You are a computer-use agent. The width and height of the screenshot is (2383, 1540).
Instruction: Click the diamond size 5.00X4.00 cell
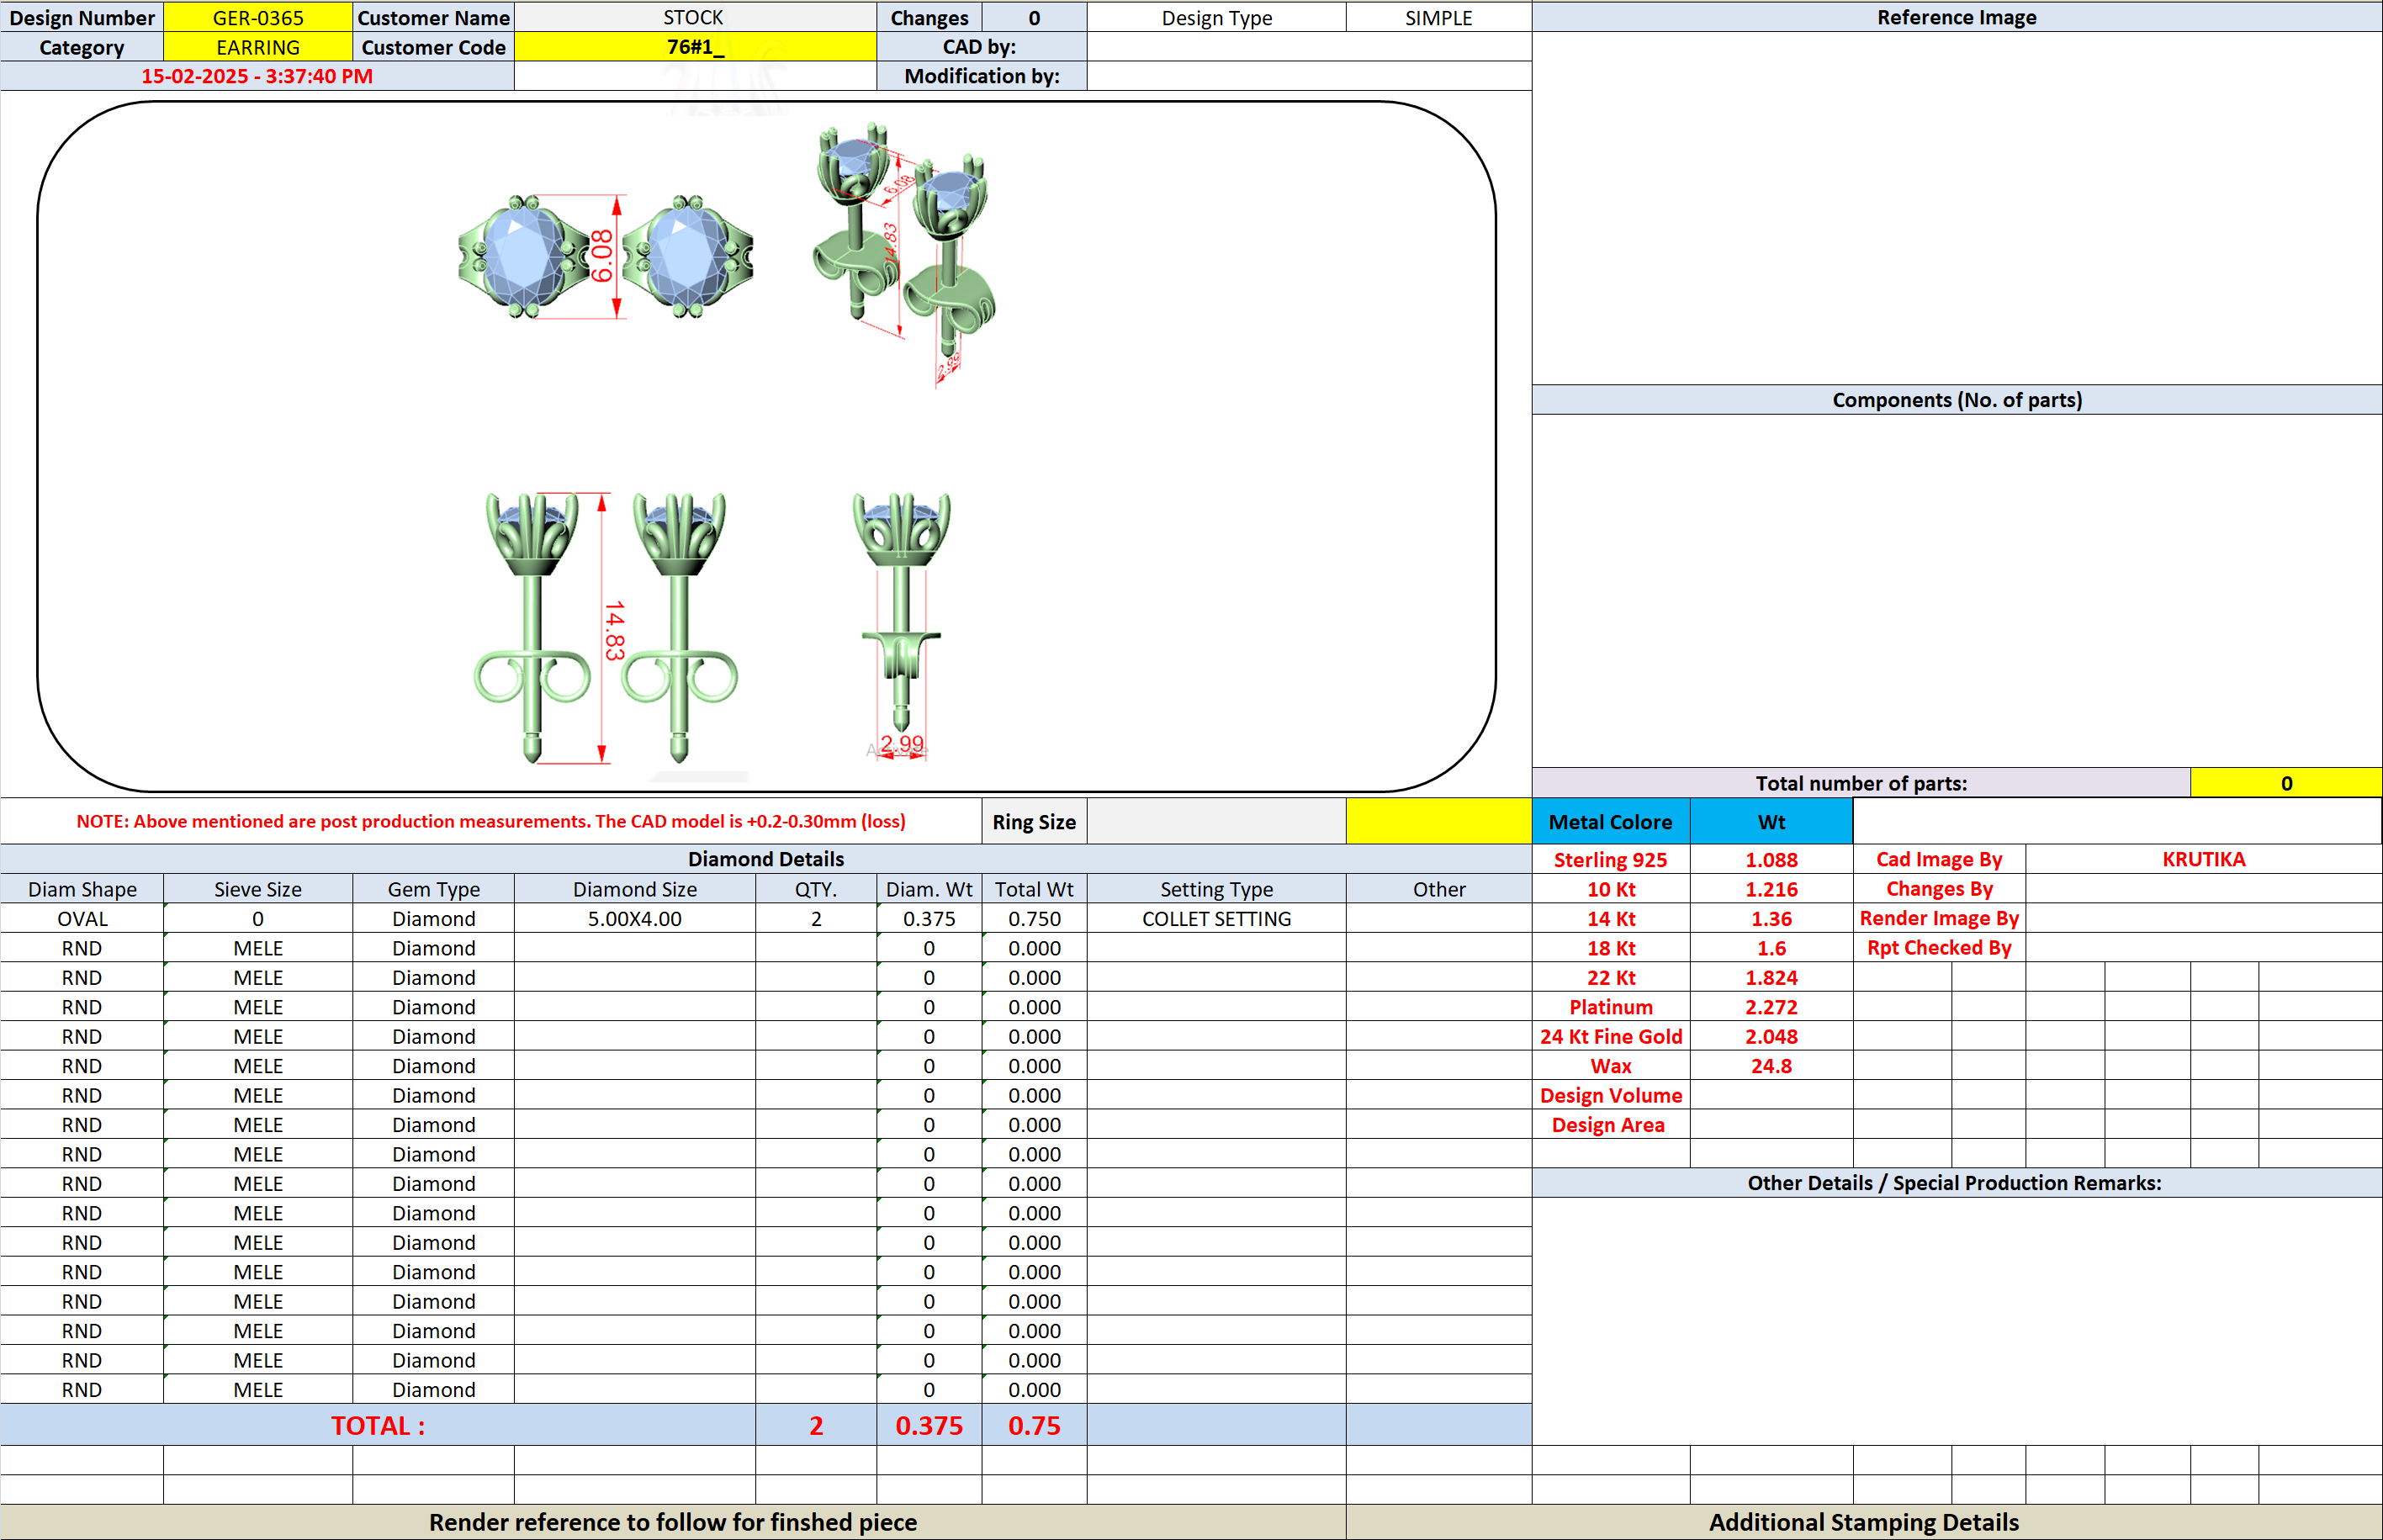[x=635, y=918]
